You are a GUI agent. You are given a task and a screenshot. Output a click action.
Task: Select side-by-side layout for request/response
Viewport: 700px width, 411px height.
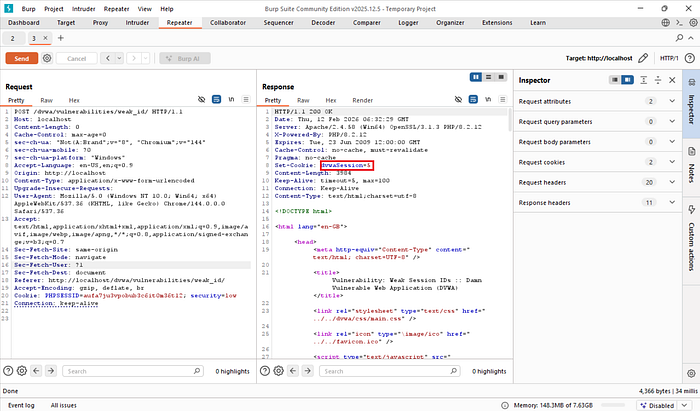(x=476, y=77)
